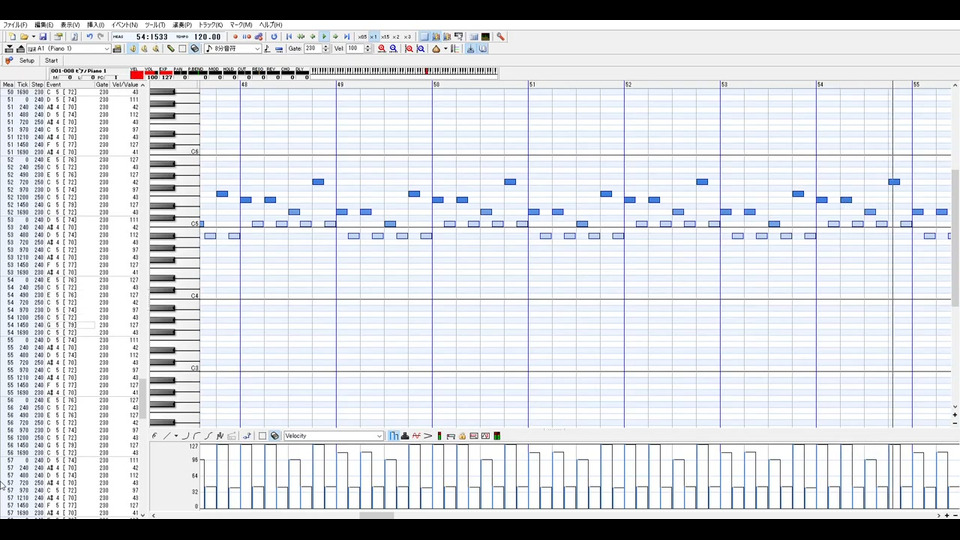The width and height of the screenshot is (960, 540).
Task: Click the Setup button
Action: 26,60
